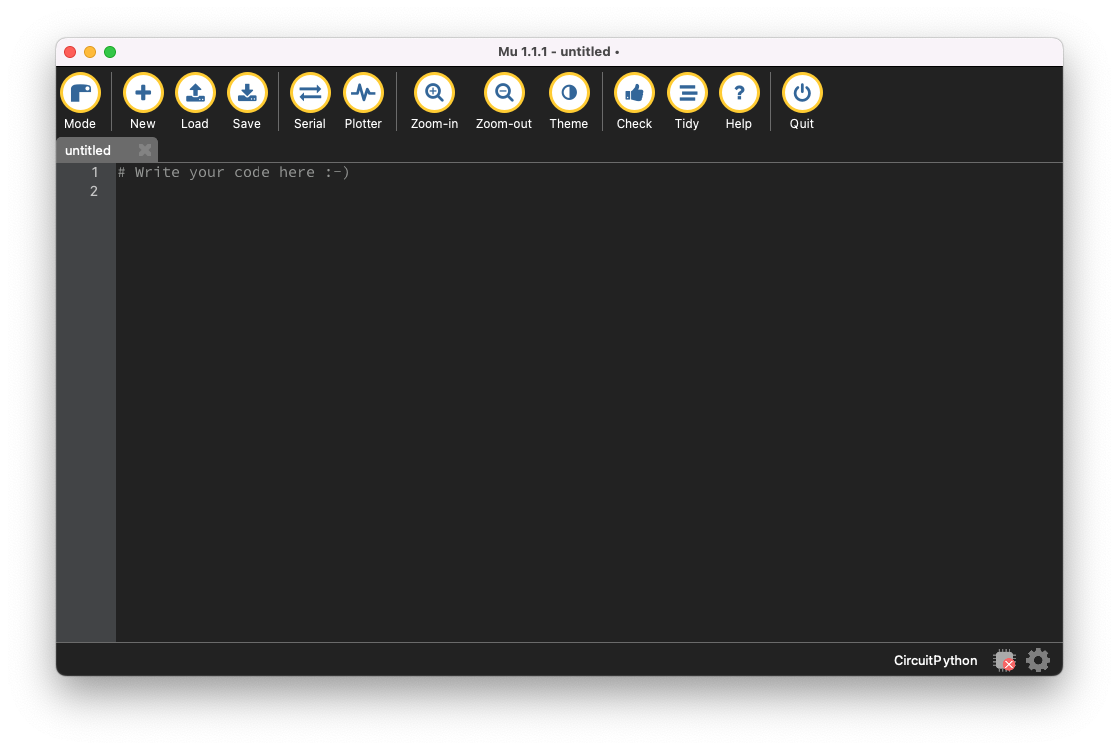Open a script using the Load icon
This screenshot has height=750, width=1119.
coord(194,92)
